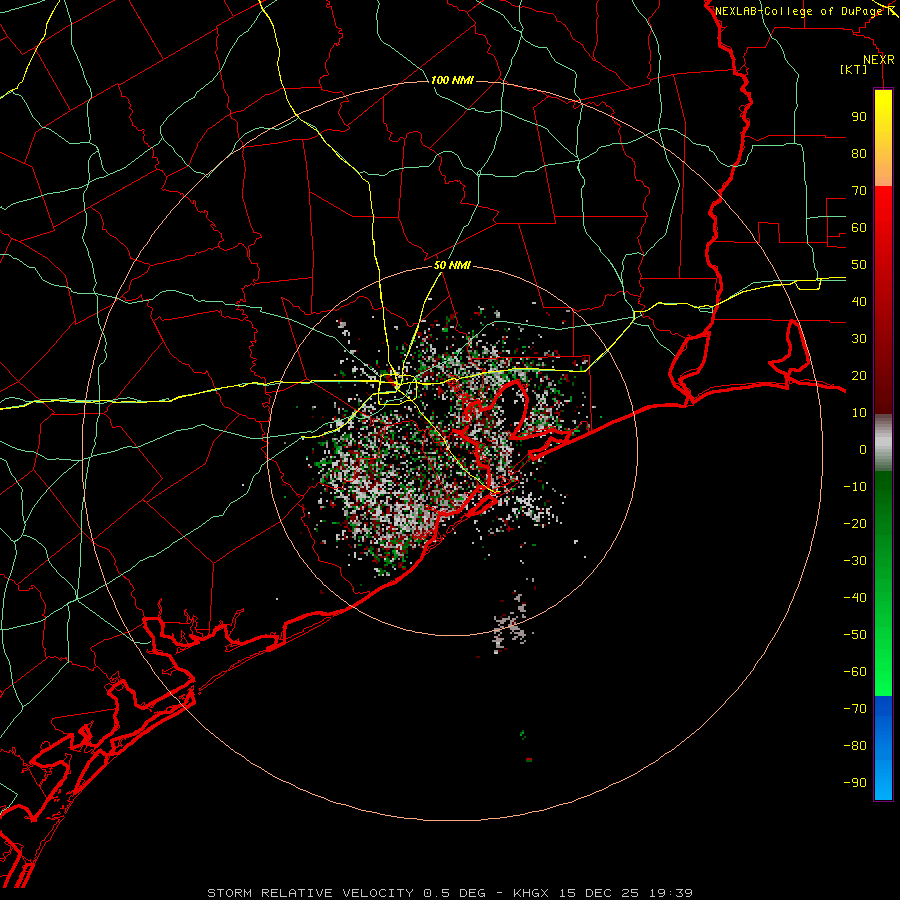Click the 60 knot label on colorbar
Image resolution: width=900 pixels, height=900 pixels.
pyautogui.click(x=859, y=227)
